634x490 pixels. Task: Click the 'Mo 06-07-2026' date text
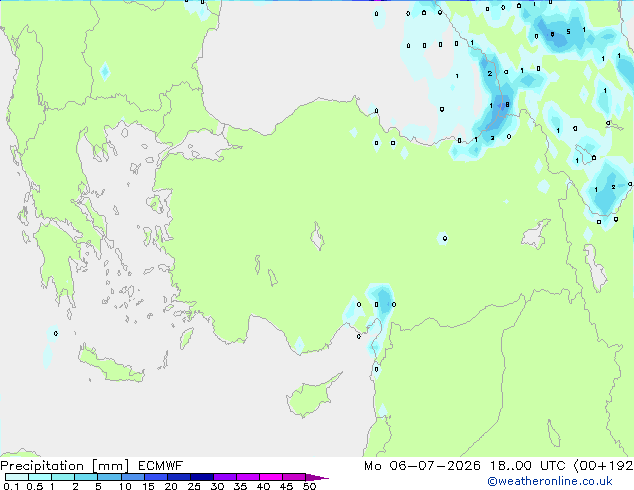tap(423, 466)
